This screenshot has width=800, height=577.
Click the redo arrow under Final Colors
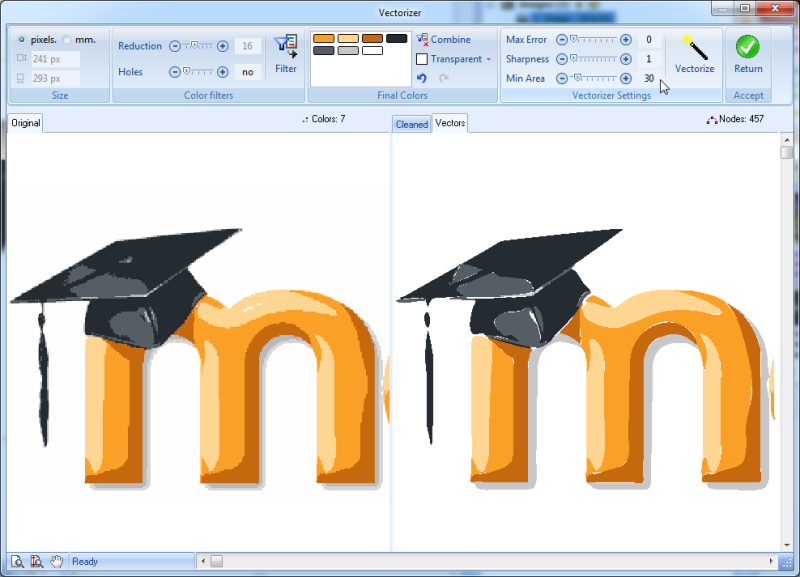click(444, 77)
